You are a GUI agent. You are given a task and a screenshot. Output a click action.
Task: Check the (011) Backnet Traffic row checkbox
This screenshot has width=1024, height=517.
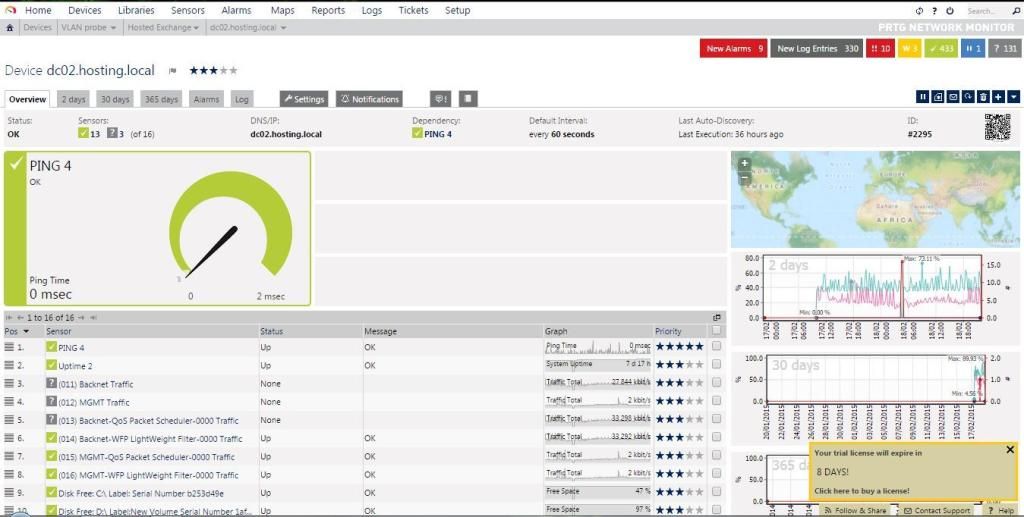(716, 383)
